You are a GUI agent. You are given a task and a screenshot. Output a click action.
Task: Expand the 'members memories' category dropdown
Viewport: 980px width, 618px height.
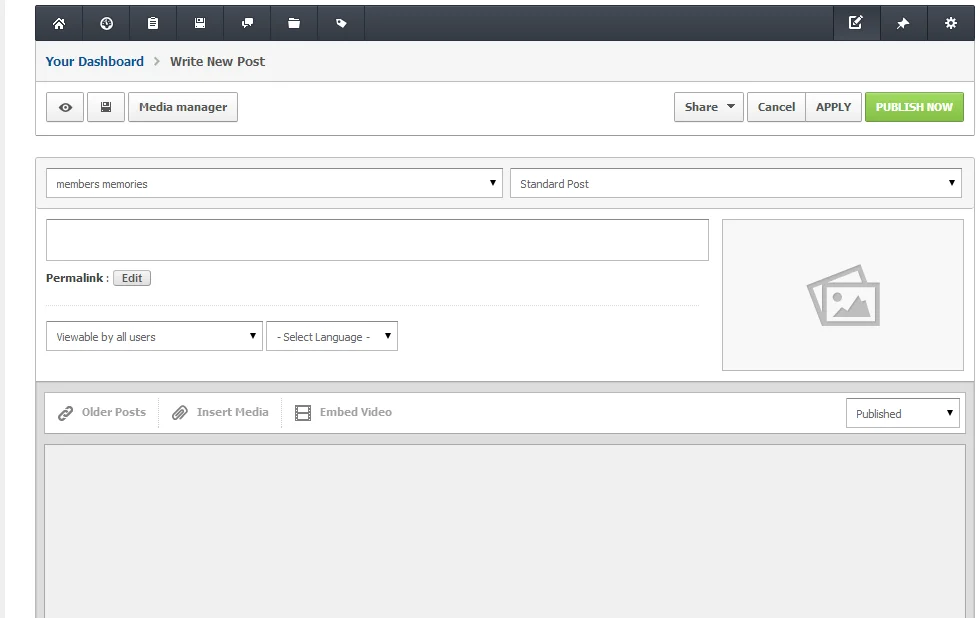[274, 183]
